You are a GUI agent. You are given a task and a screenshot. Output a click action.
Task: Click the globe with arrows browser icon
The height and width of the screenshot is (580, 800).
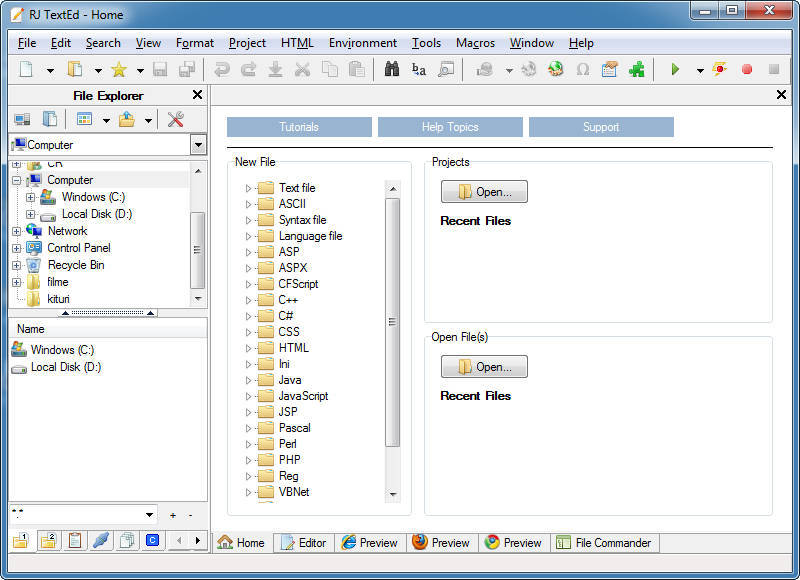[x=556, y=69]
